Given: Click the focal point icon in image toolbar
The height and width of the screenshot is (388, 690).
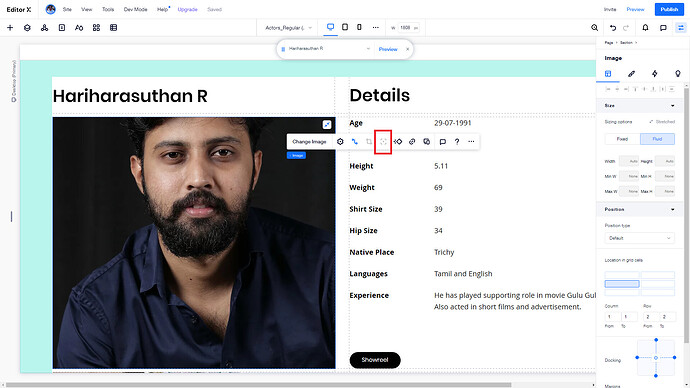Looking at the screenshot, I should [x=383, y=142].
